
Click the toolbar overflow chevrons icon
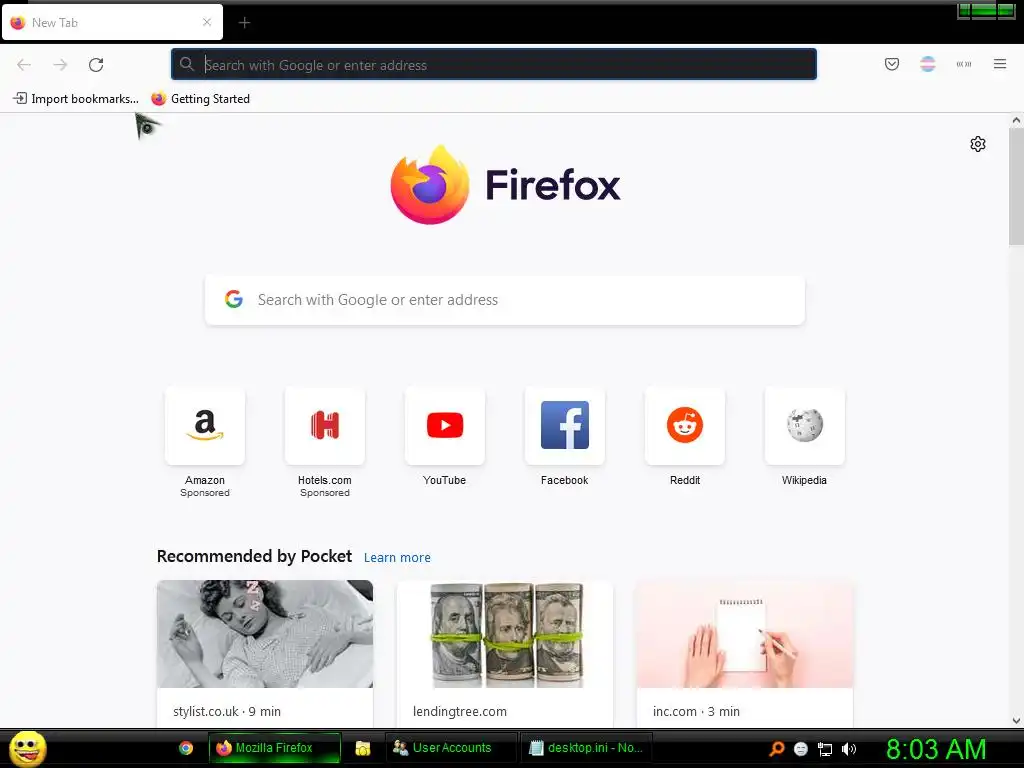(964, 64)
